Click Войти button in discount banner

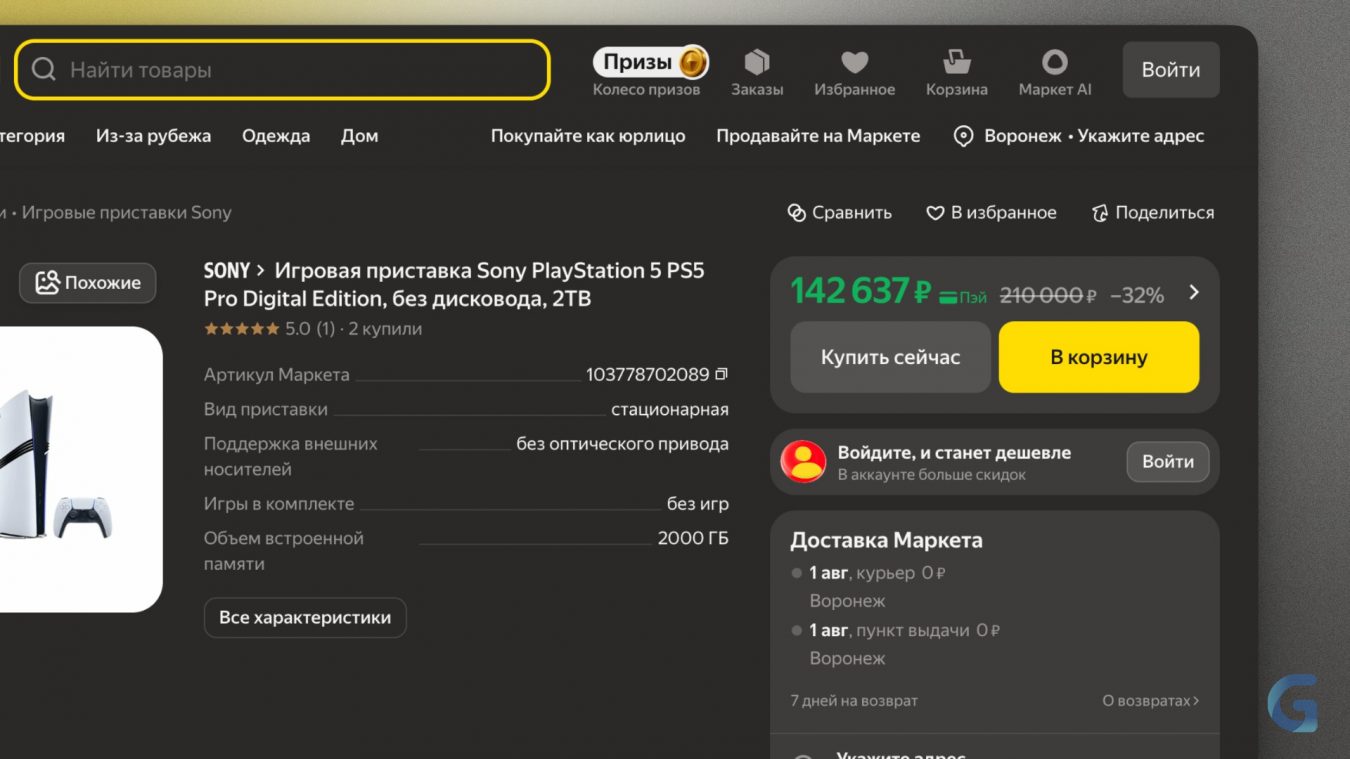coord(1168,462)
